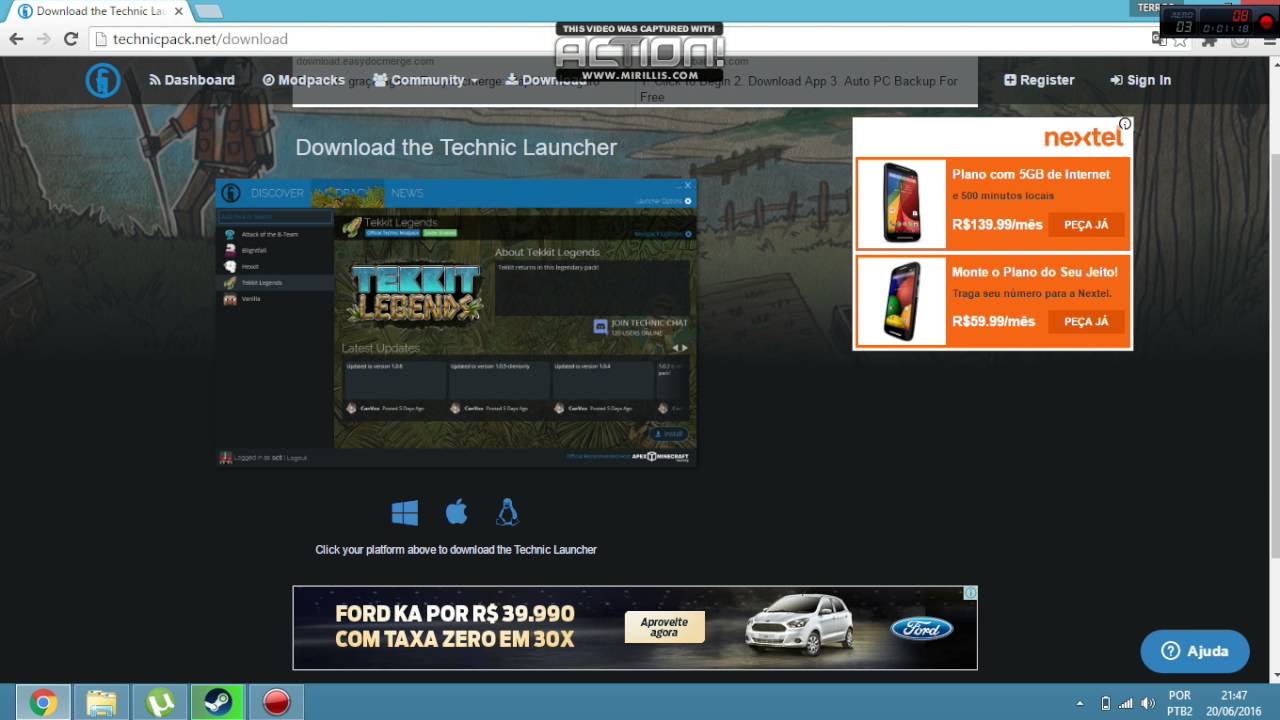
Task: Open the network status tray icon
Action: coord(1126,703)
